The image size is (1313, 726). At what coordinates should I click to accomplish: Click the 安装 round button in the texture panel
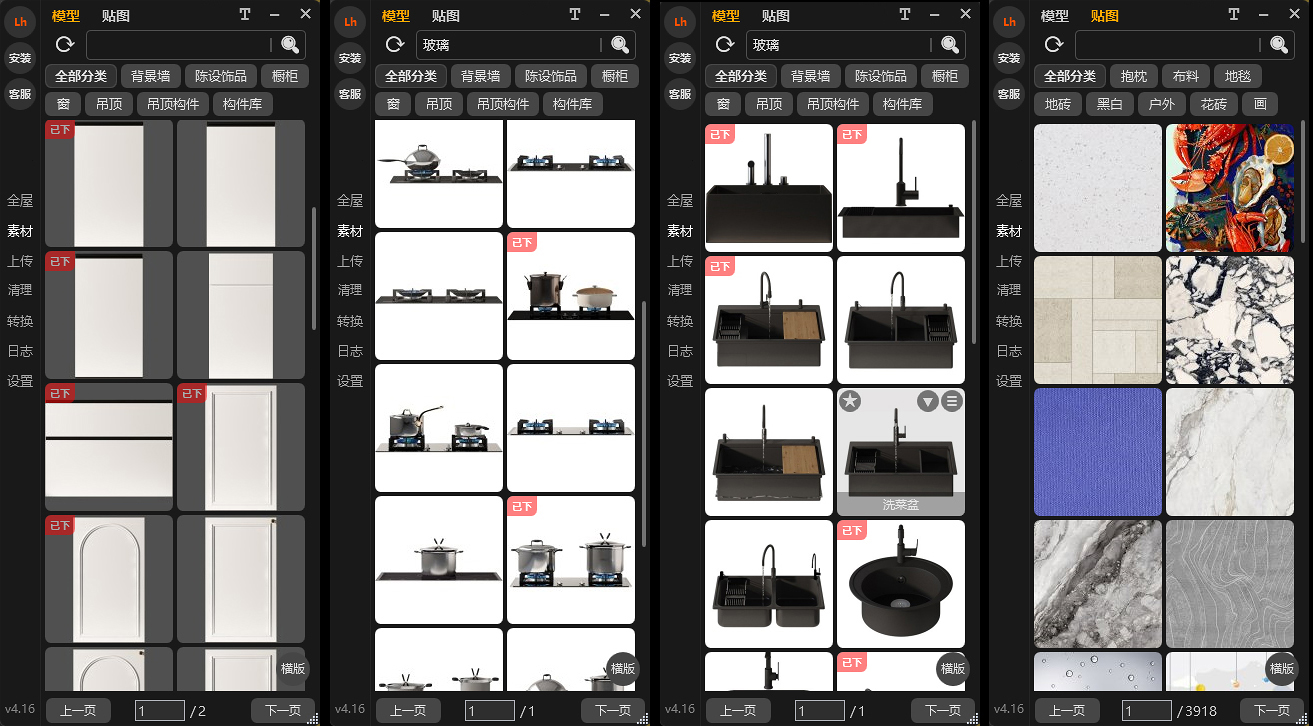coord(1009,58)
